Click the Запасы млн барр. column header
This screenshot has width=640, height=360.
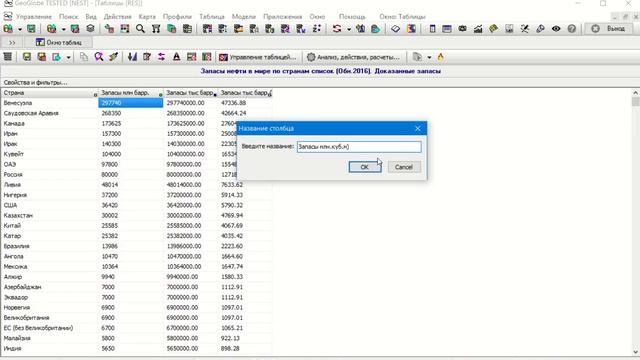point(131,93)
